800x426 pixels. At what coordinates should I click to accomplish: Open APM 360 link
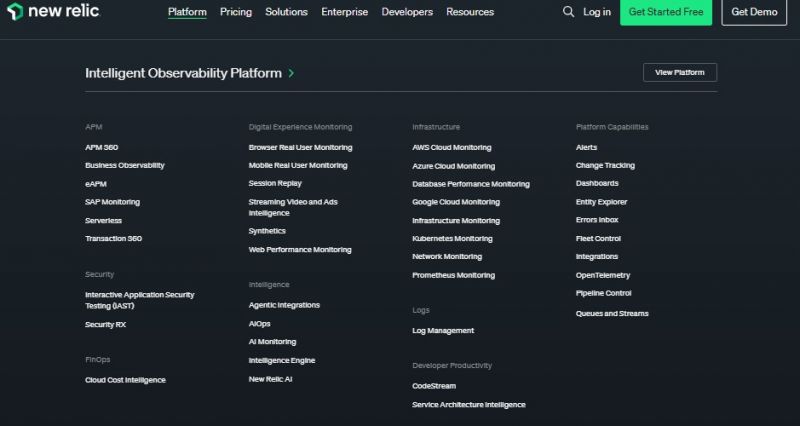point(102,147)
